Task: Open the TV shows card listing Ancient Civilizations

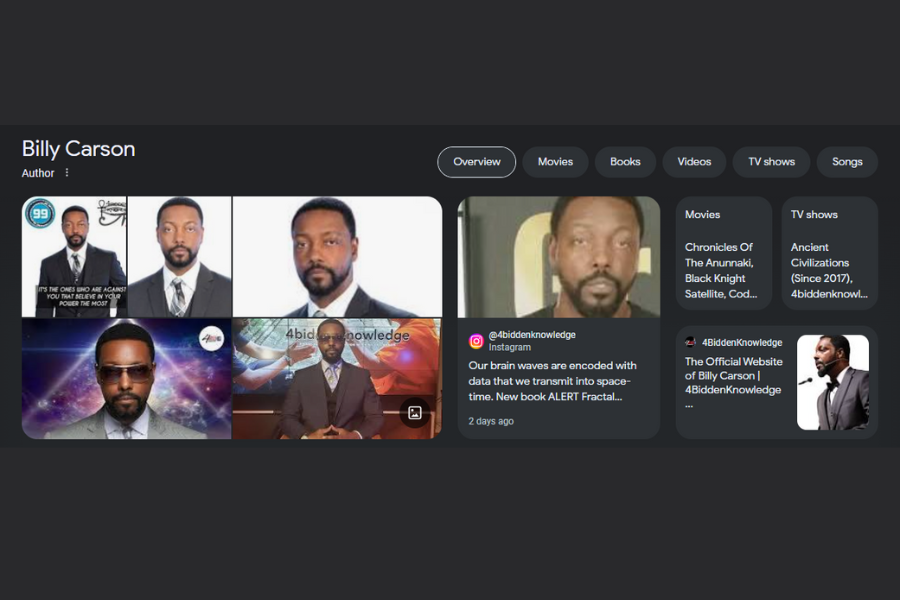Action: tap(829, 253)
